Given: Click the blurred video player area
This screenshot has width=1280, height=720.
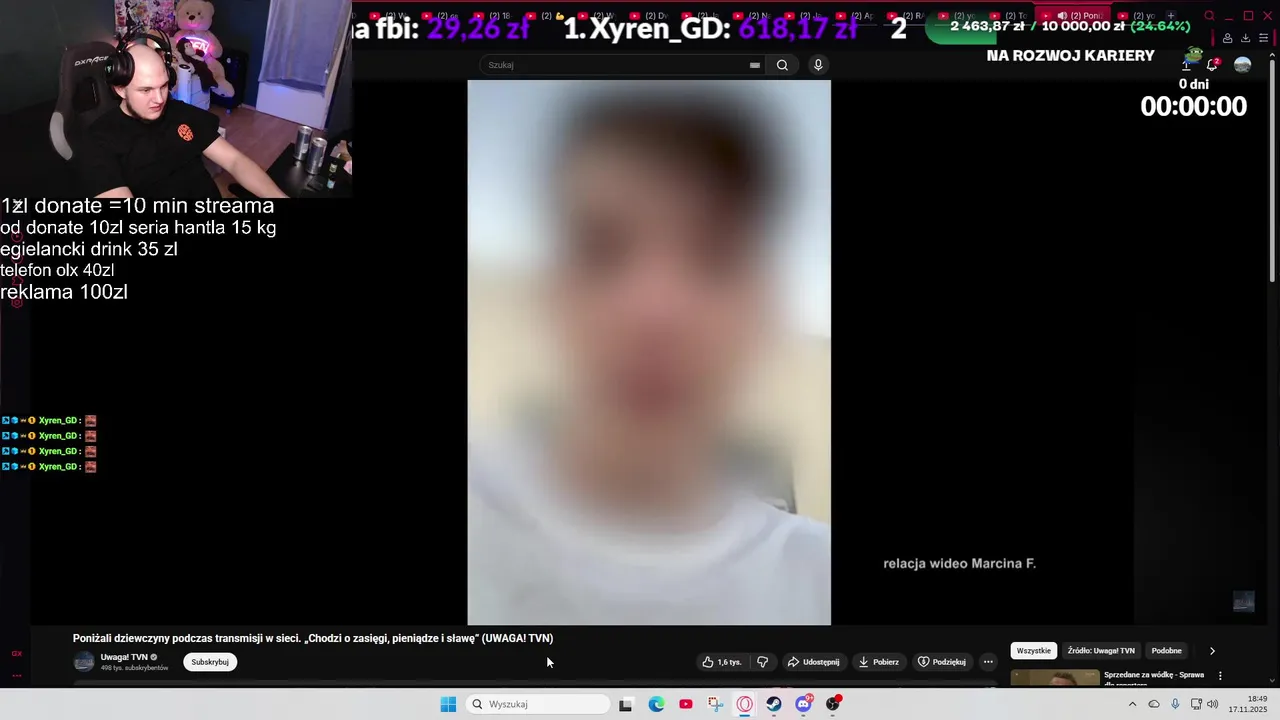Looking at the screenshot, I should (649, 352).
